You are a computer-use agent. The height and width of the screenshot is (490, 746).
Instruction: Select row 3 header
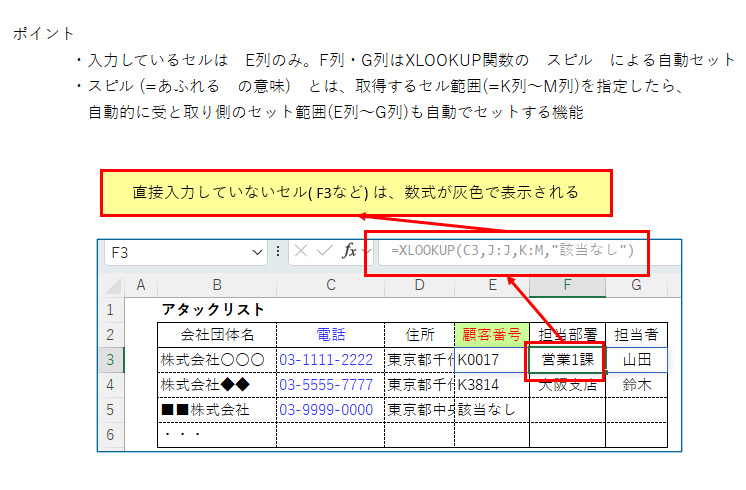112,359
